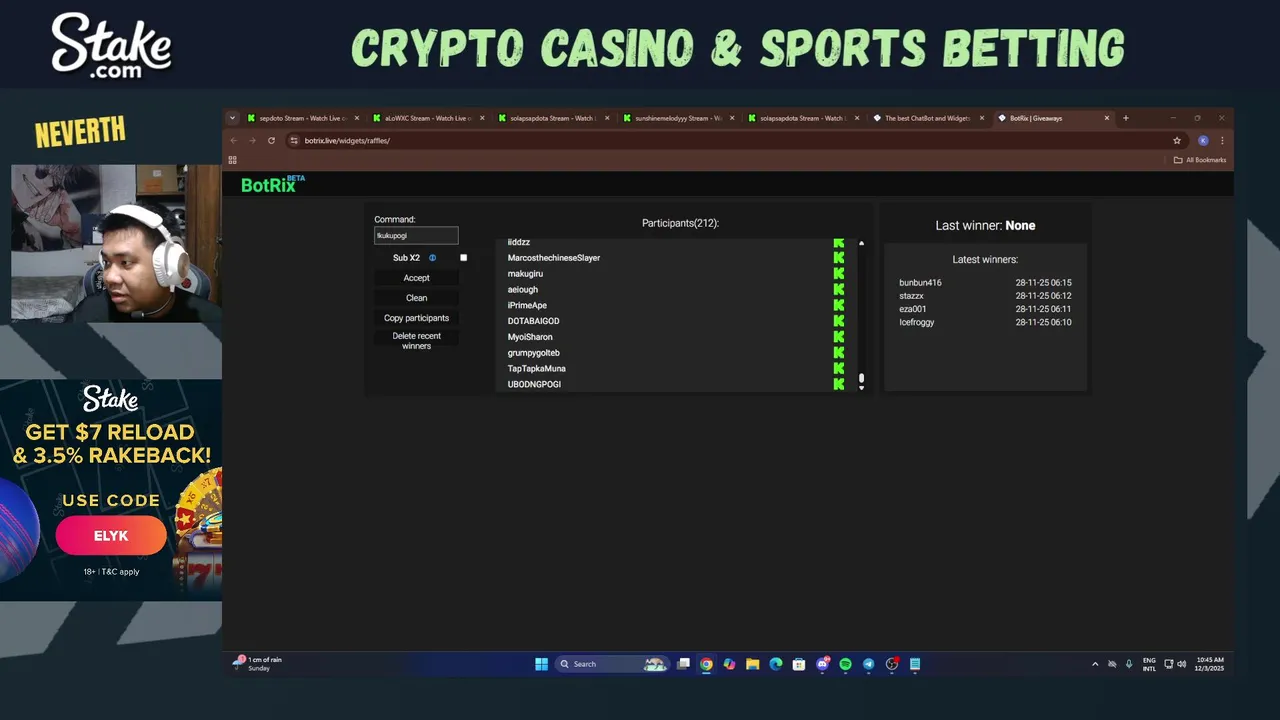Open the Chrome apps grid shortcut

coord(232,160)
